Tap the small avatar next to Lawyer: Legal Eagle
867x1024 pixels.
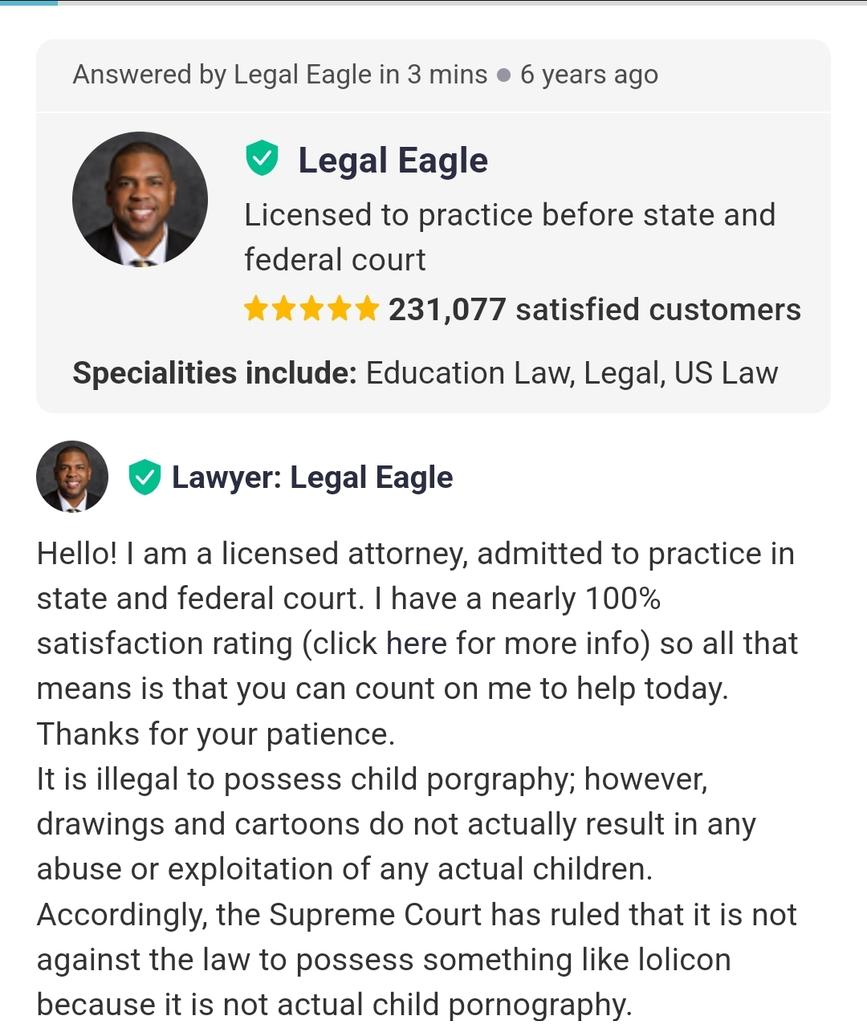click(x=72, y=477)
